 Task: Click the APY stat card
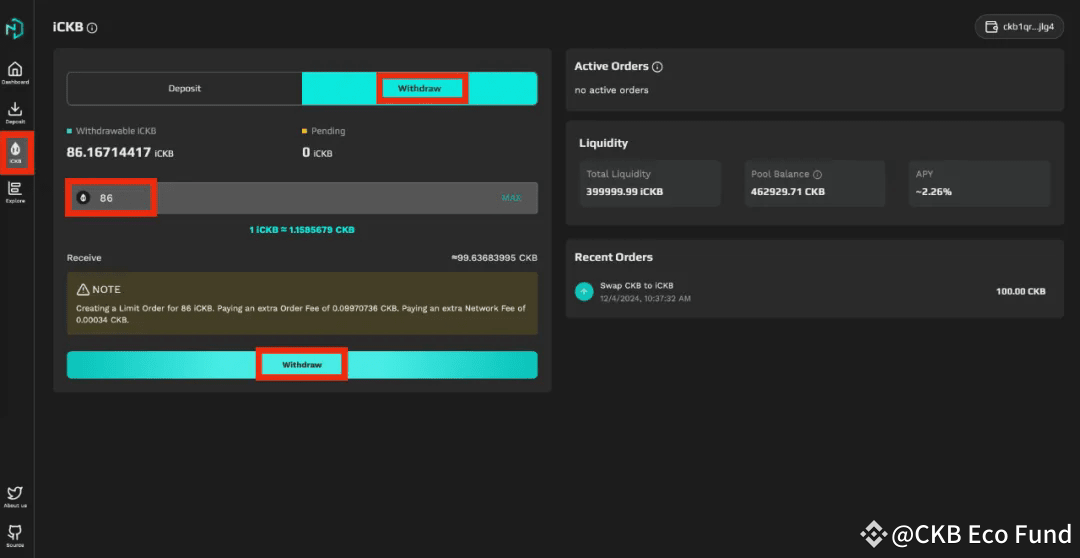pyautogui.click(x=979, y=183)
